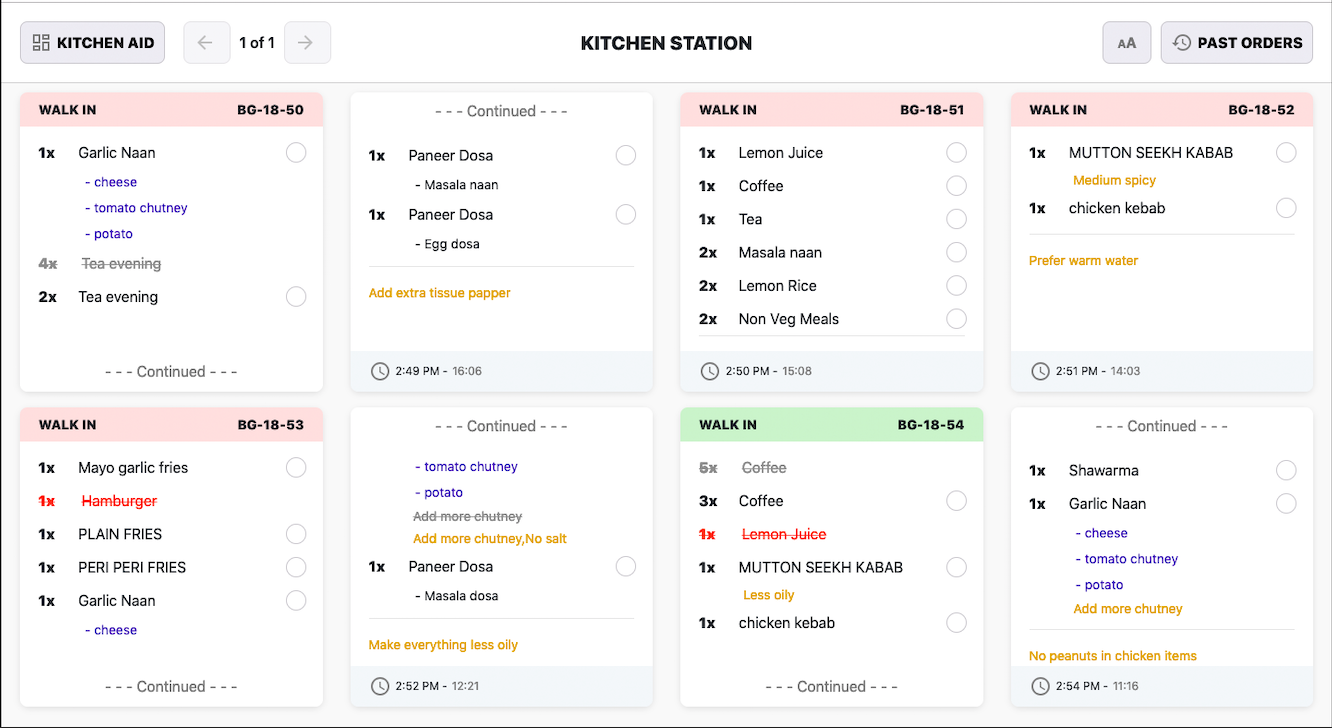This screenshot has width=1332, height=728.
Task: Select the back arrow navigation icon
Action: click(207, 42)
